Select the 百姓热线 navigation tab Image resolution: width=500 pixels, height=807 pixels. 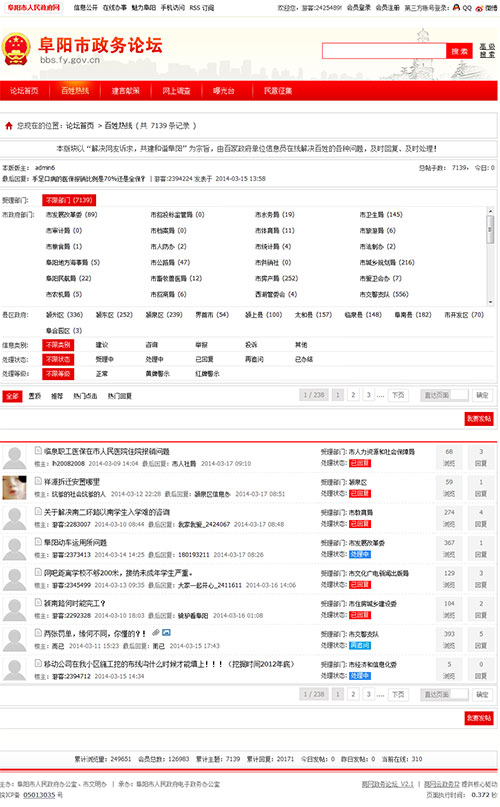click(75, 91)
